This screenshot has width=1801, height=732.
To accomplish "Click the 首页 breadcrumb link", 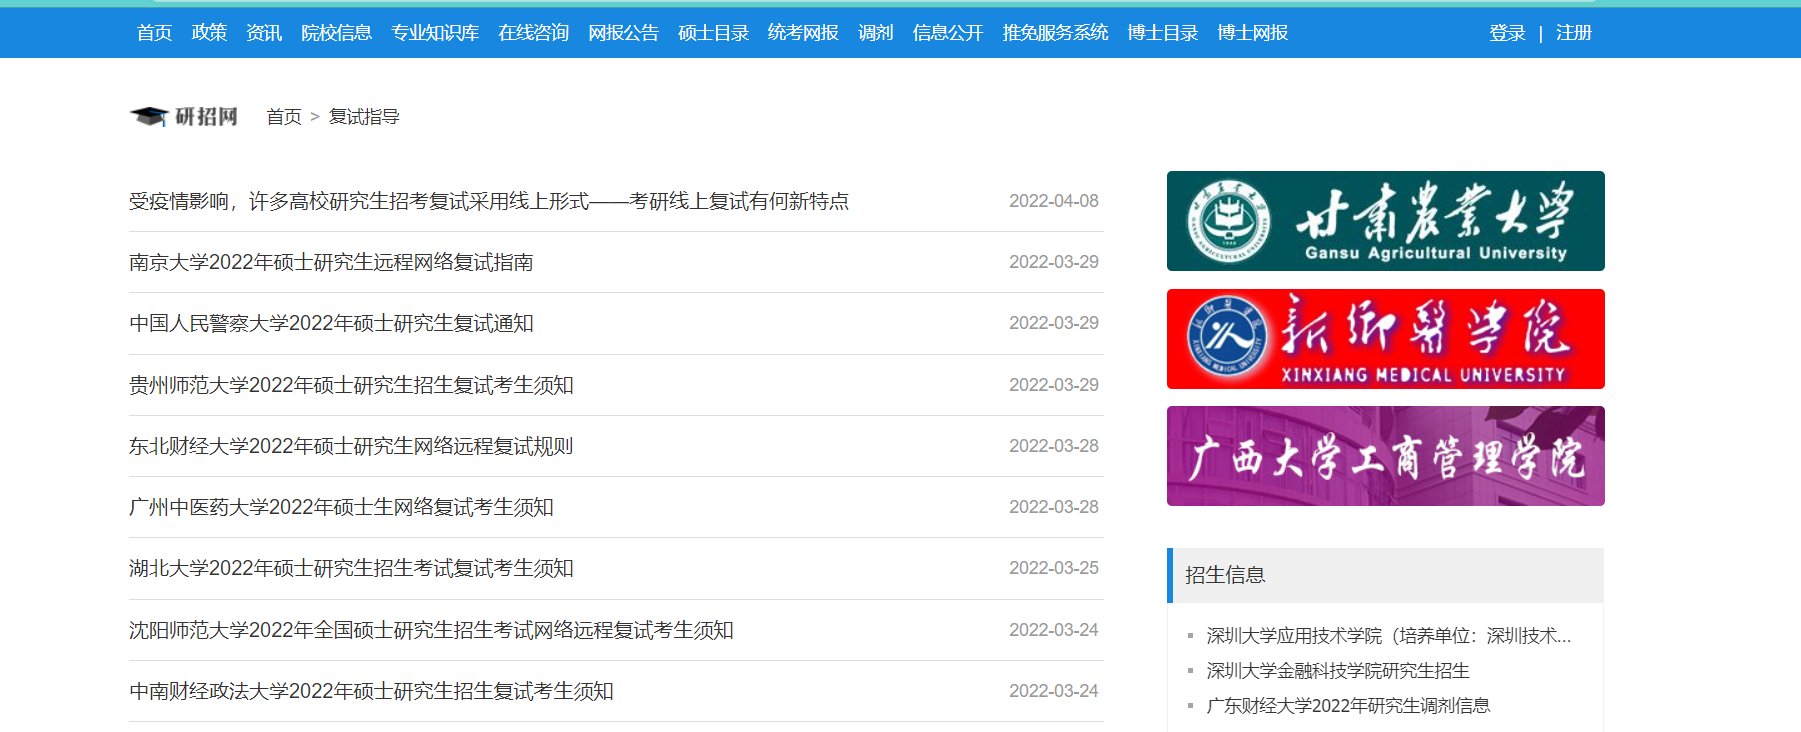I will tap(284, 117).
